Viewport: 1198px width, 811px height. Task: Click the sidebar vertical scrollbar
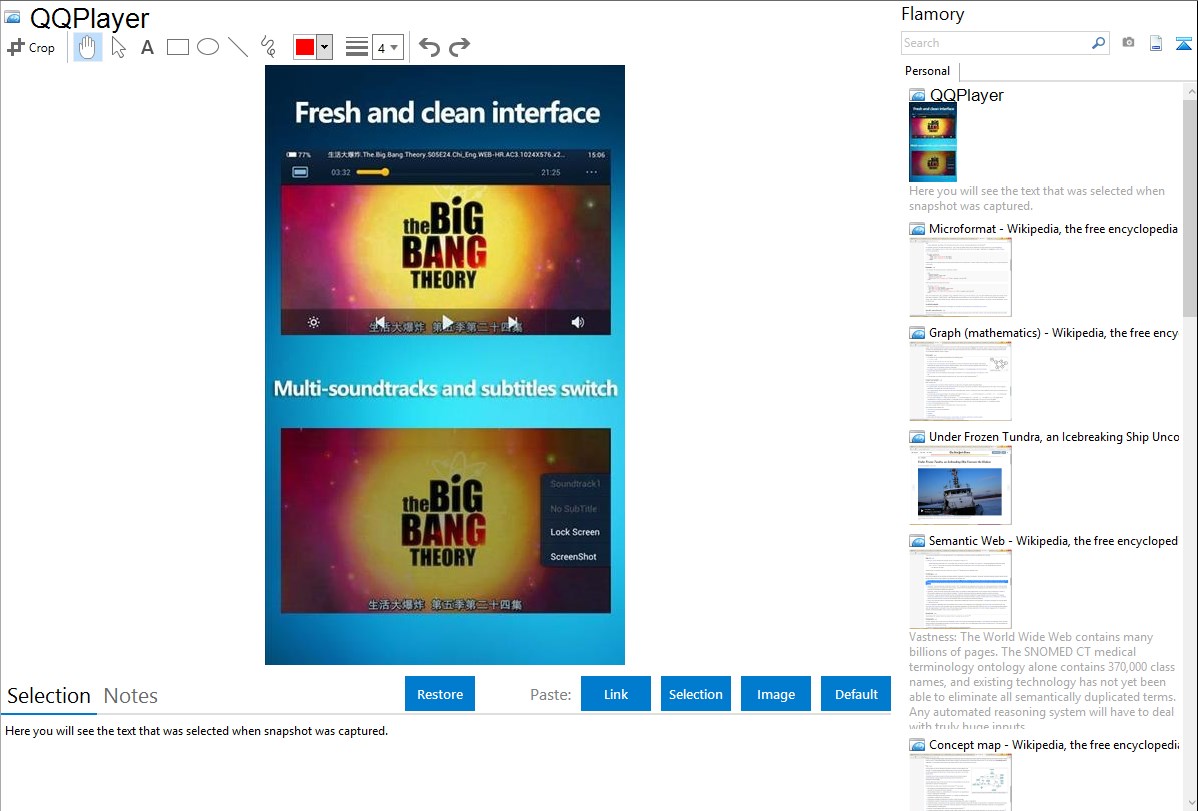tap(1190, 207)
